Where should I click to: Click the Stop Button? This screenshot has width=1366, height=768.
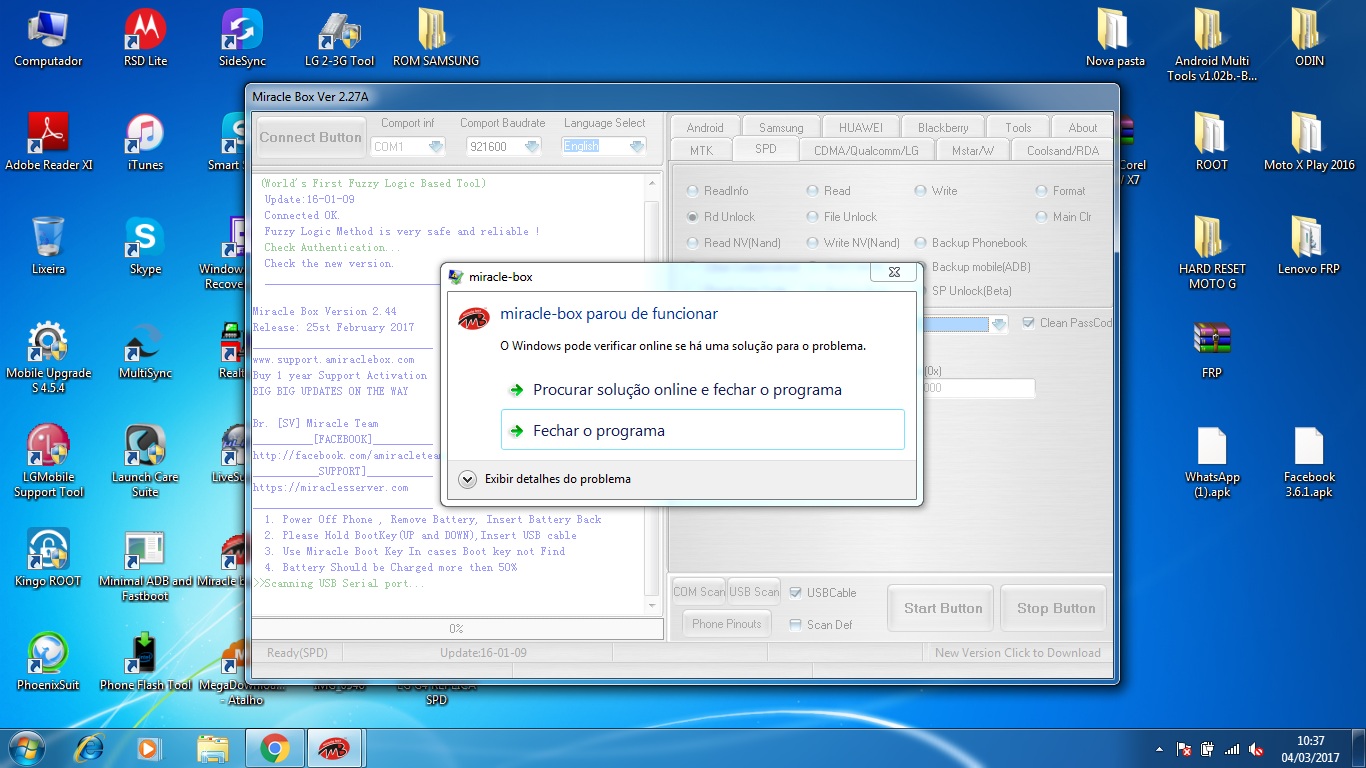pos(1056,608)
